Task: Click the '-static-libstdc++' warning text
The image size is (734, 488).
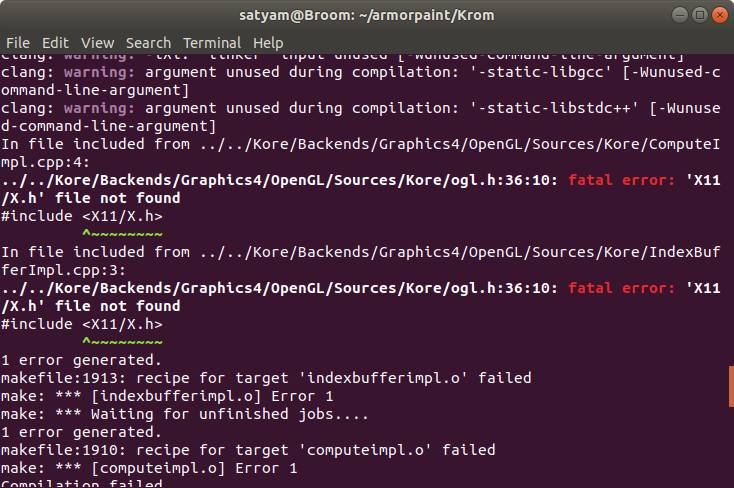Action: [554, 108]
